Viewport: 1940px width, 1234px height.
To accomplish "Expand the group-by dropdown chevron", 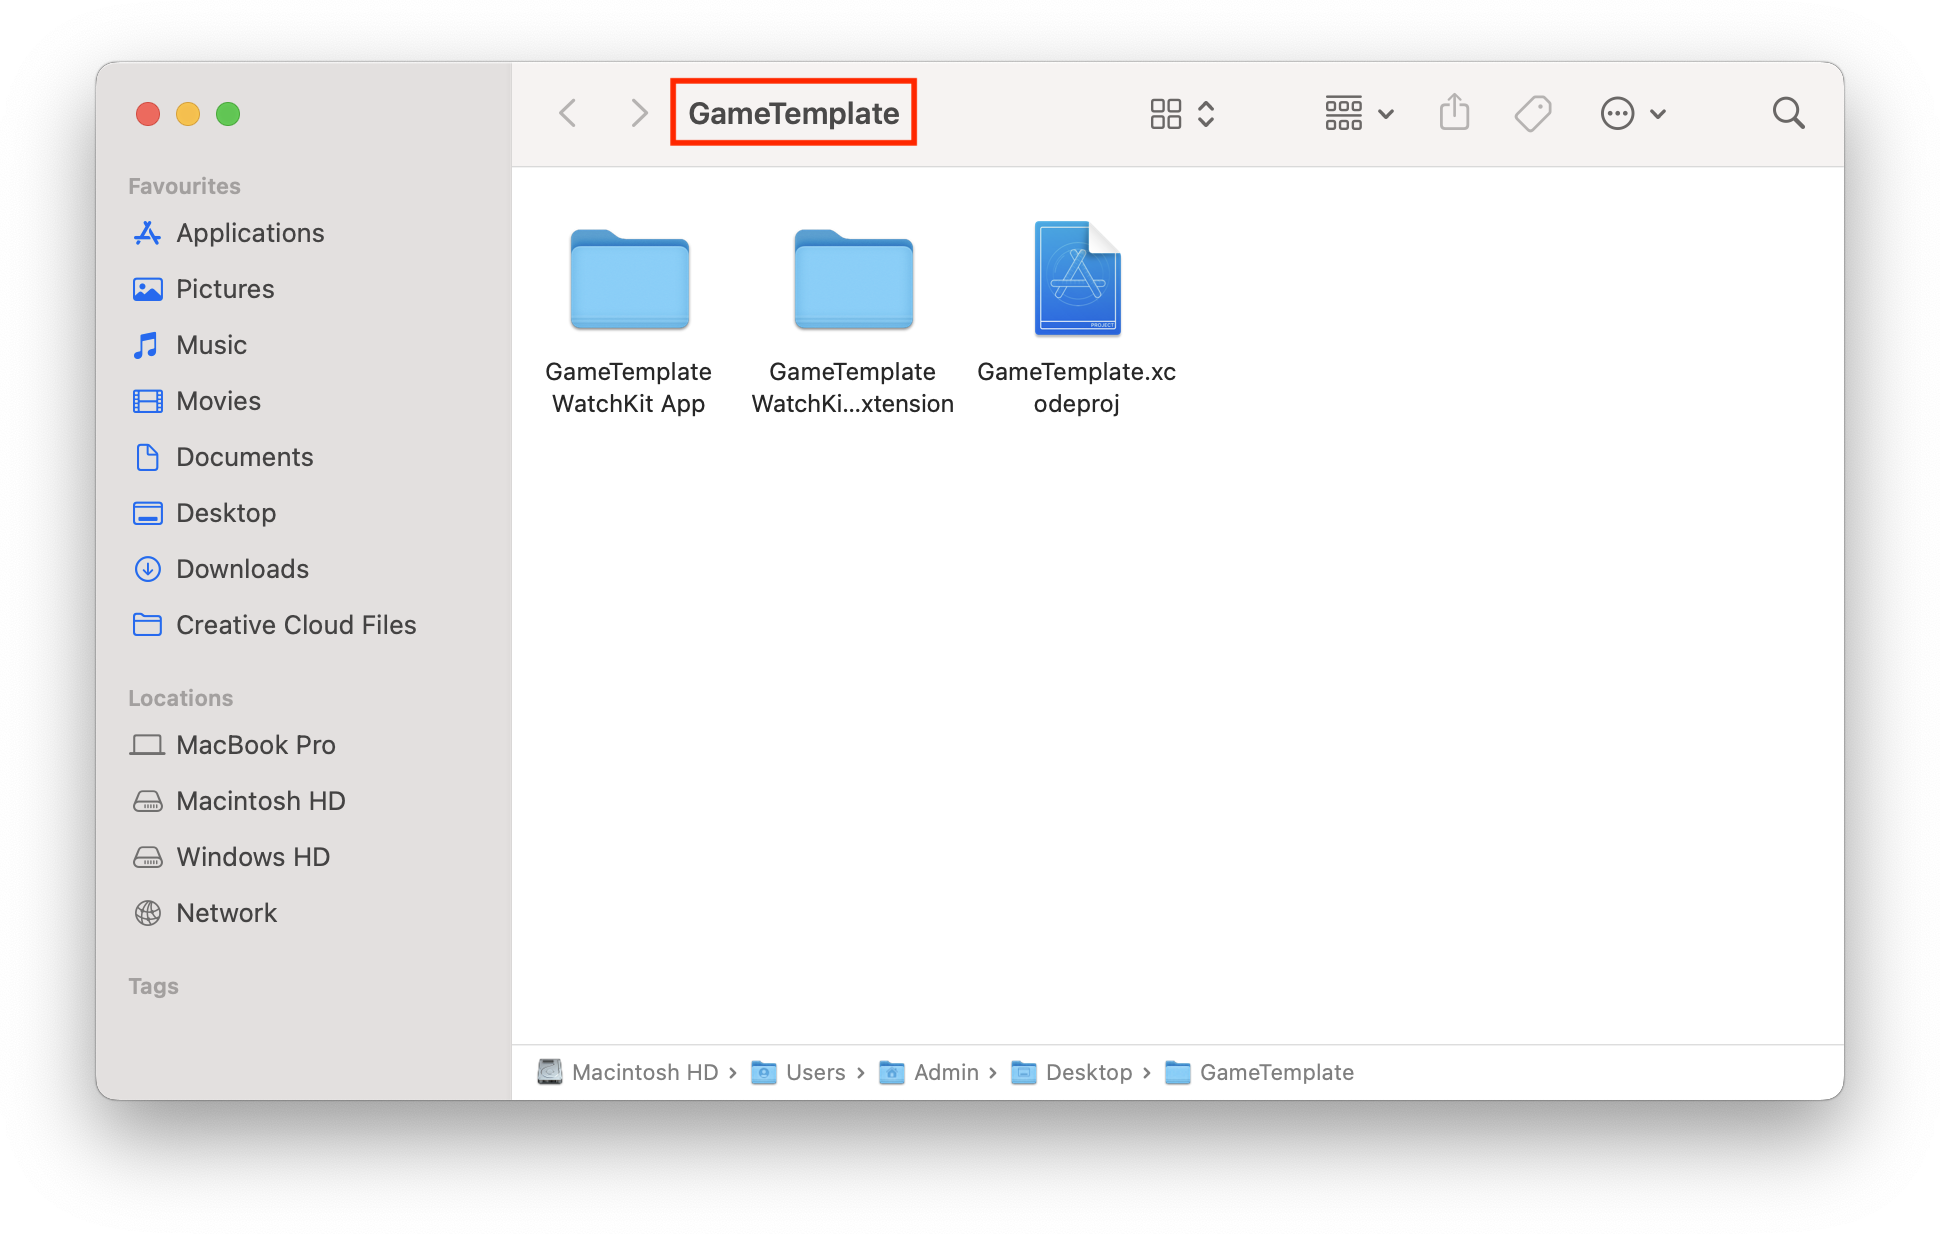I will [x=1386, y=114].
